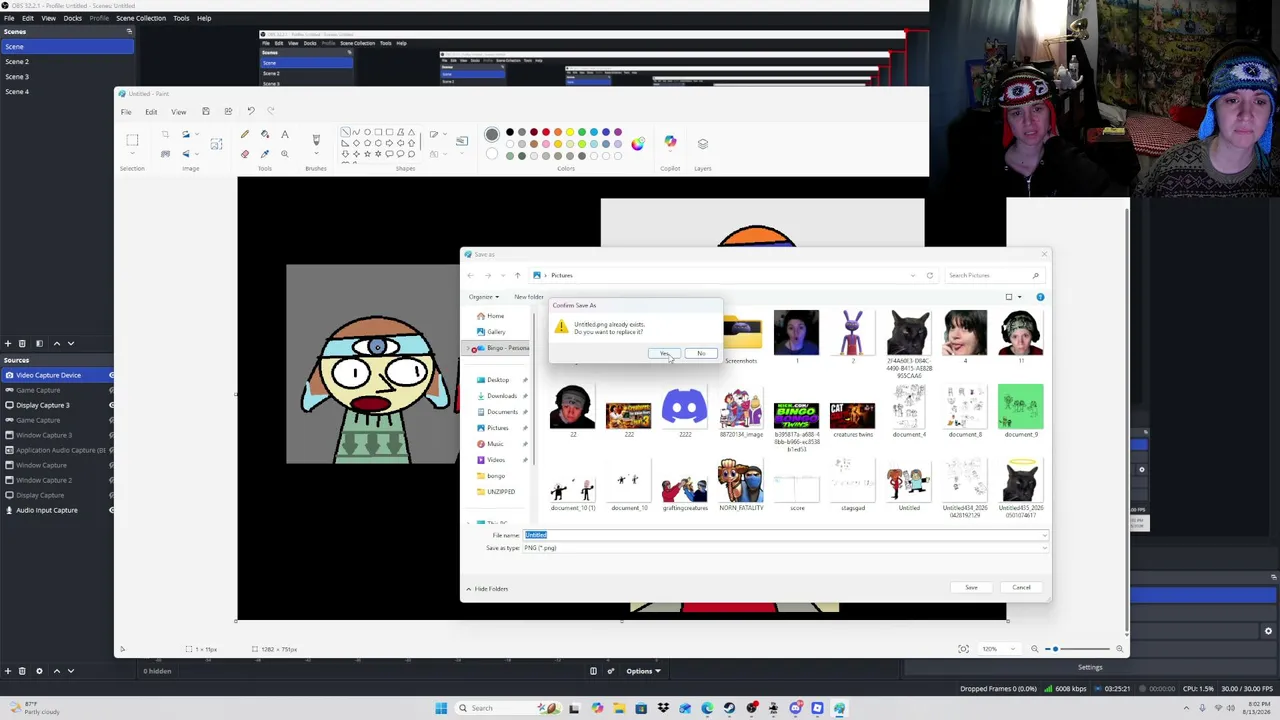Open the Edit colors wheel in Paint
Image resolution: width=1280 pixels, height=720 pixels.
[638, 143]
